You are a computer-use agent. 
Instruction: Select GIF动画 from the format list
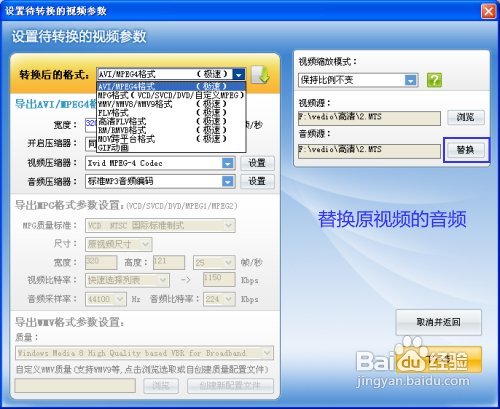171,147
